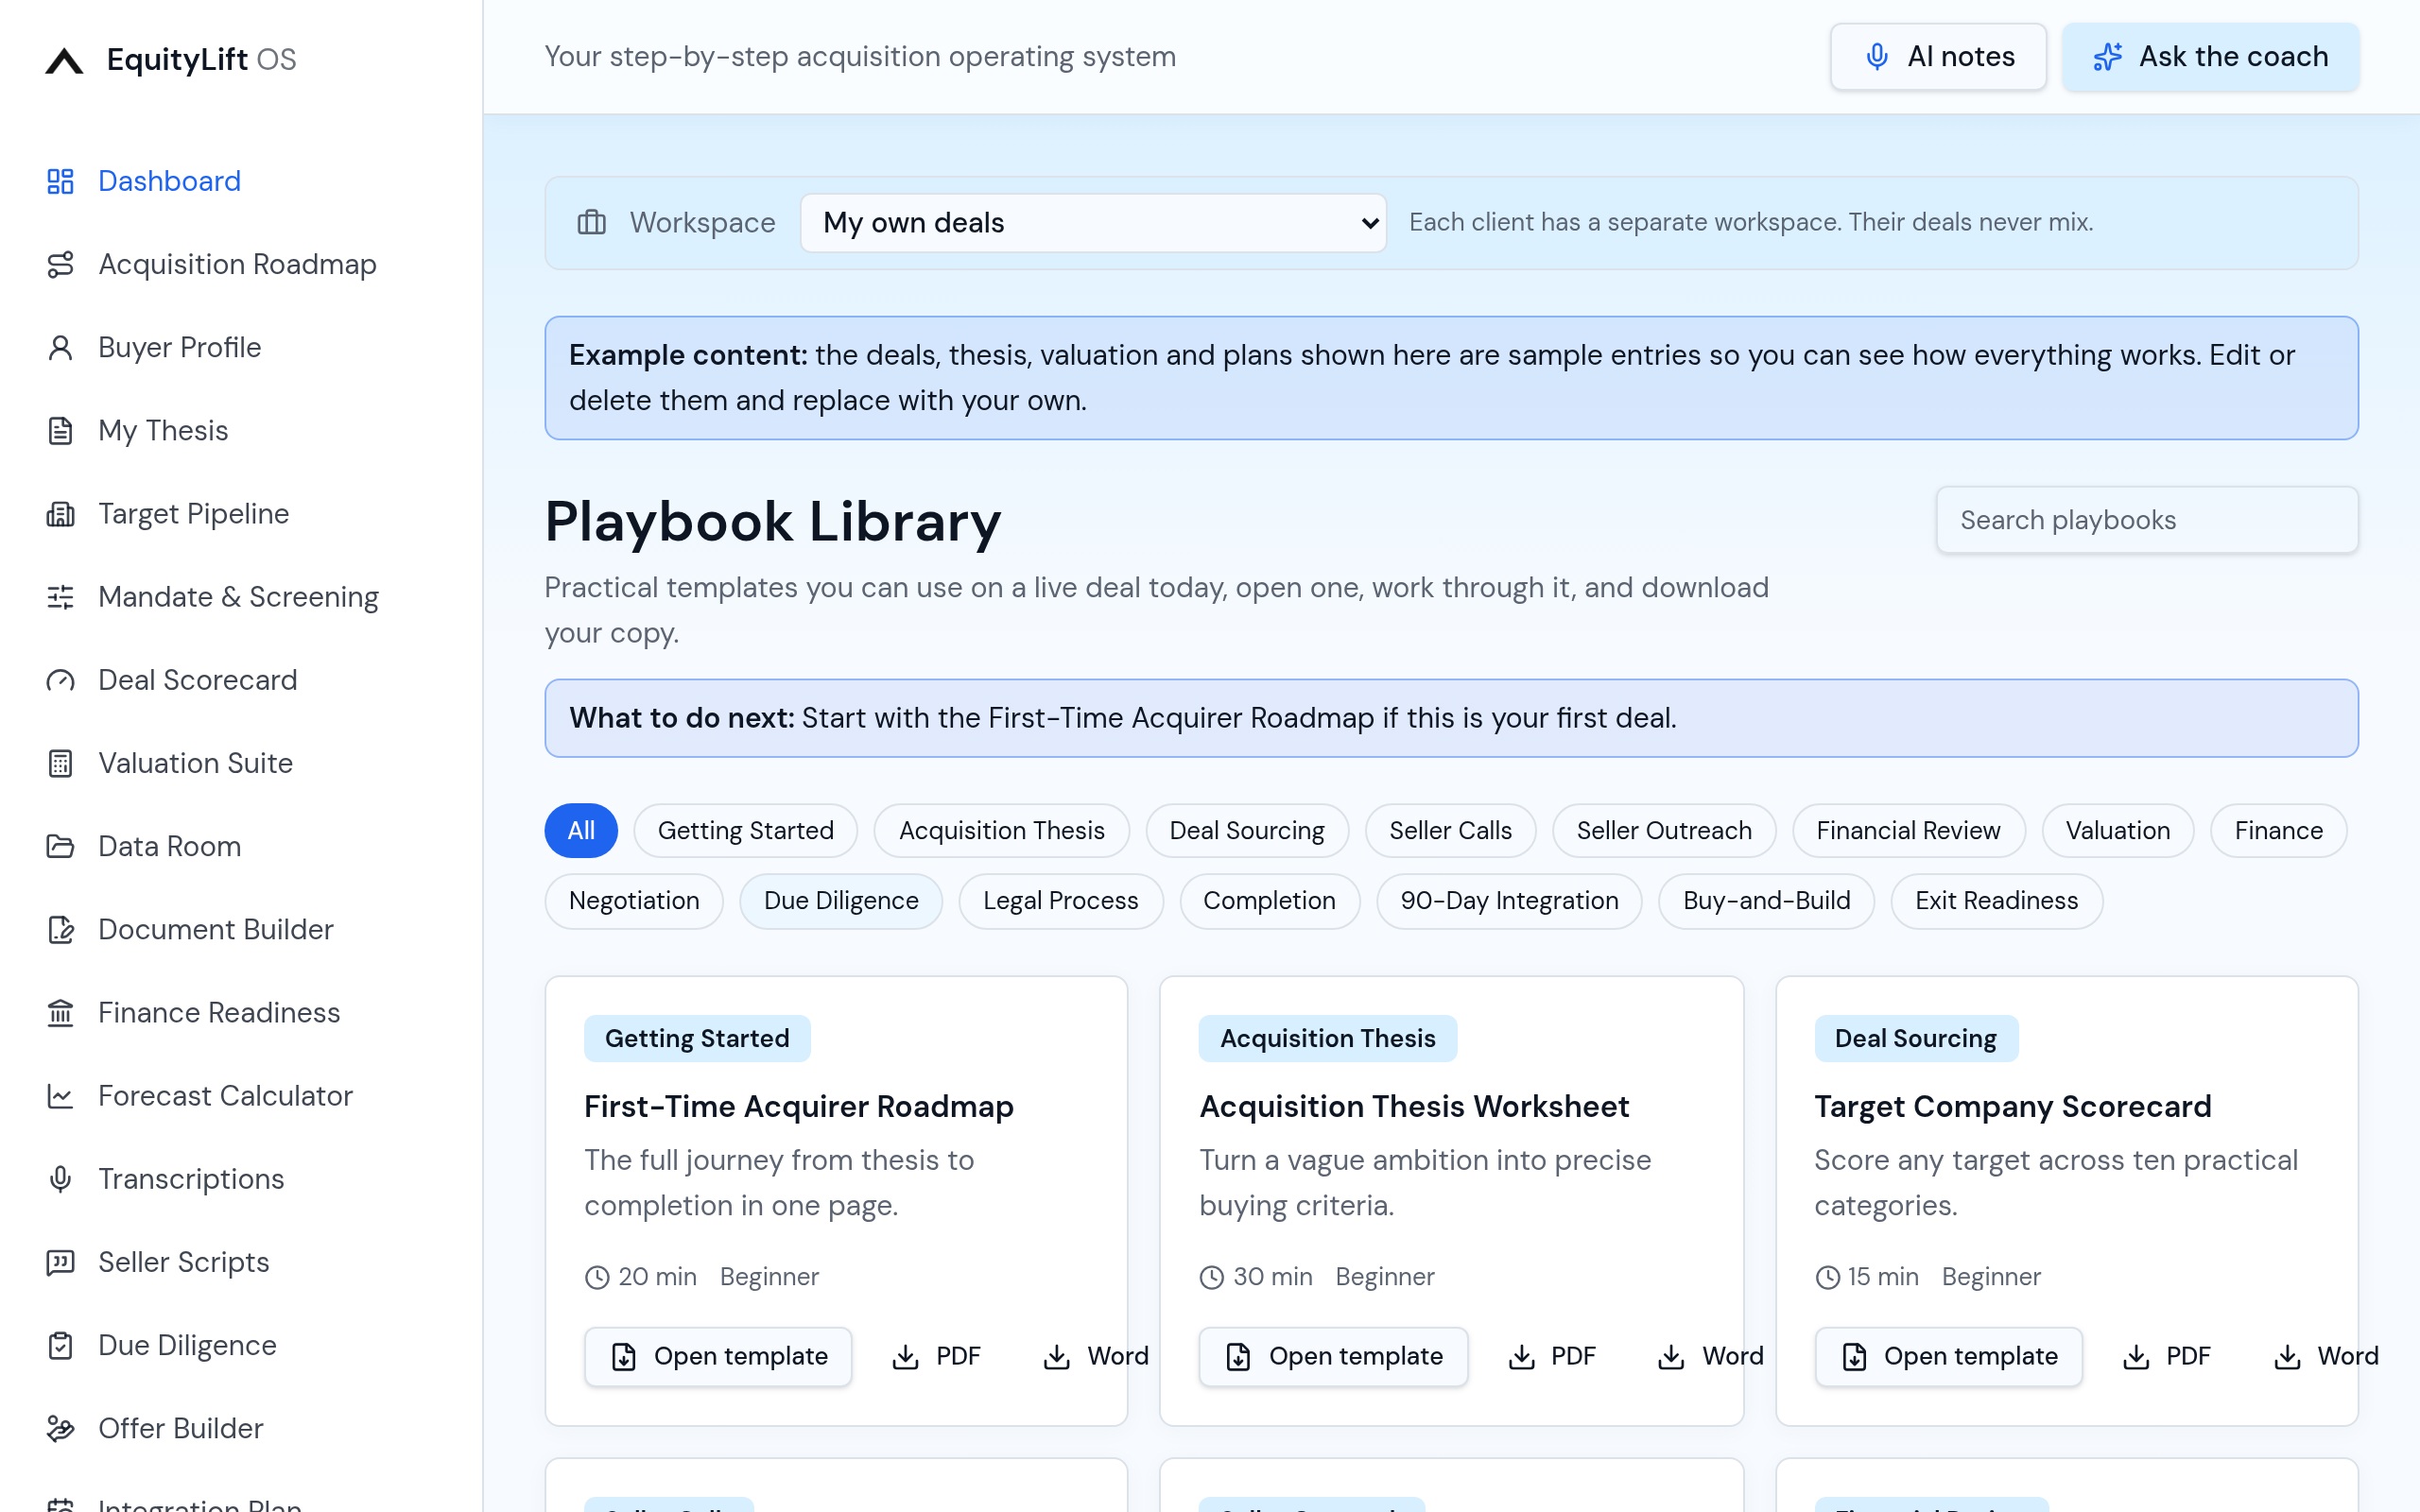
Task: Click the Mandate & Screening sliders icon
Action: tap(61, 597)
